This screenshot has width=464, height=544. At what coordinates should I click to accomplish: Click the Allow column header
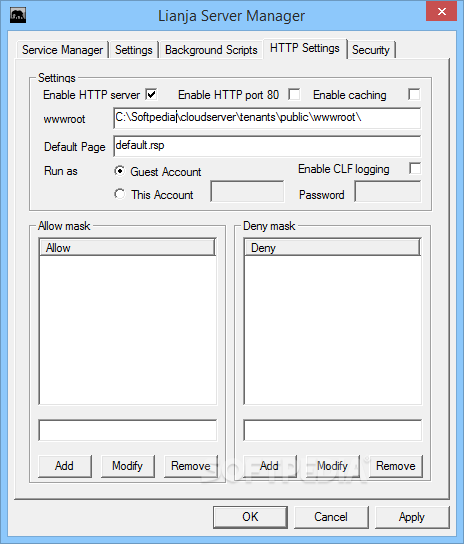coord(127,247)
